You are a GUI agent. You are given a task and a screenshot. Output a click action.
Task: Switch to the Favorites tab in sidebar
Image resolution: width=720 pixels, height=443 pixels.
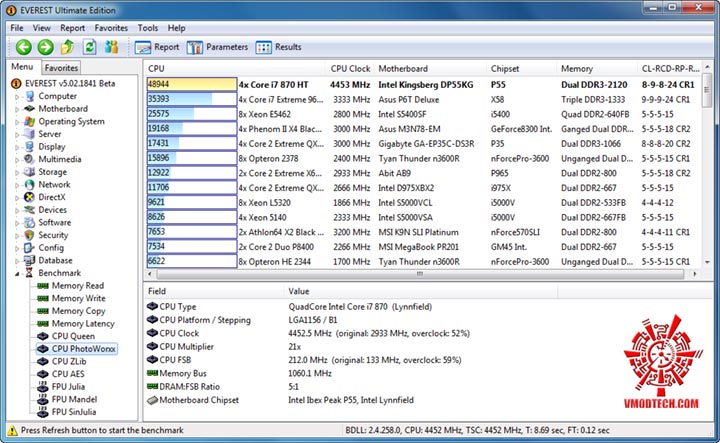tap(61, 68)
